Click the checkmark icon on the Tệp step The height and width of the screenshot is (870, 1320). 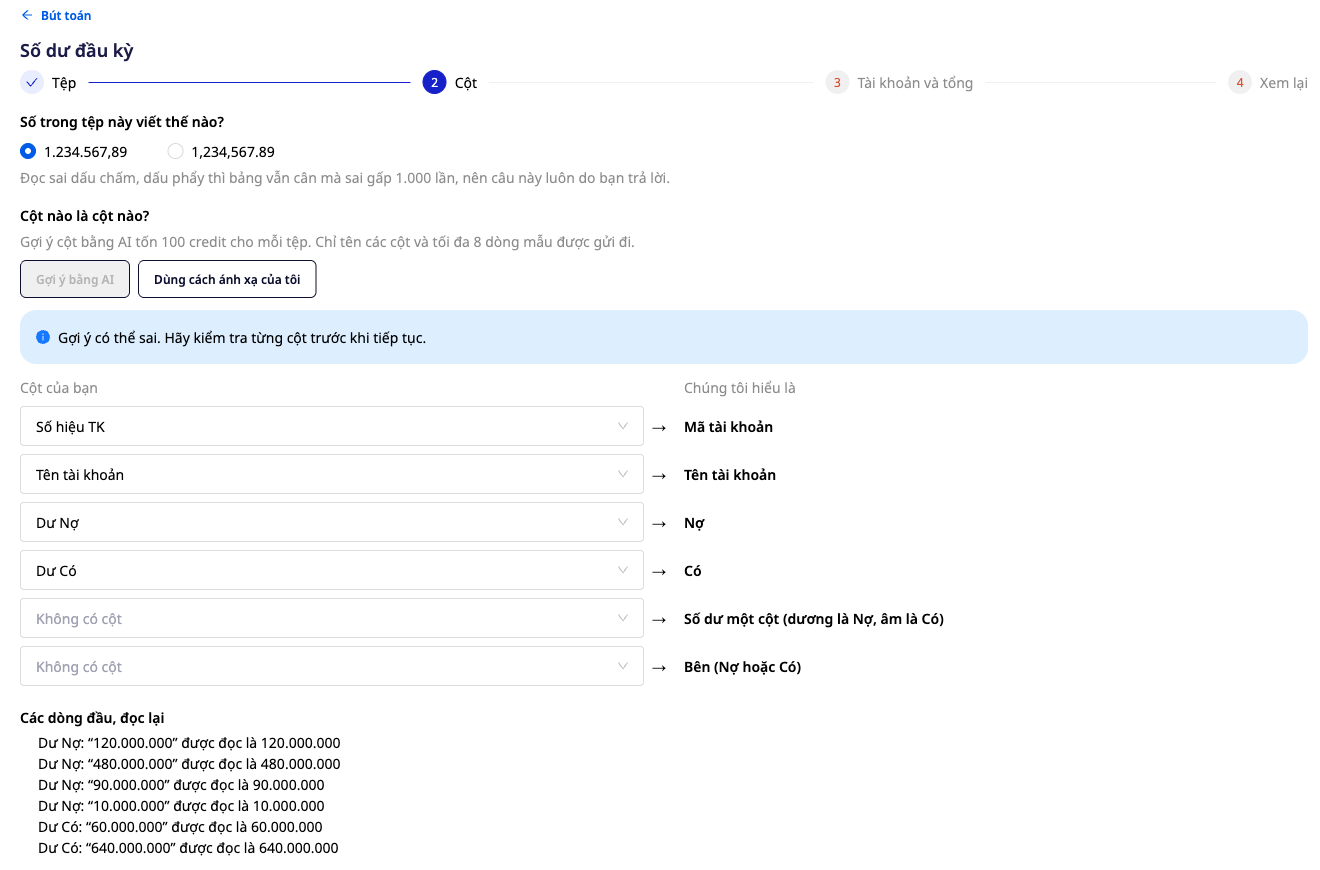point(32,82)
